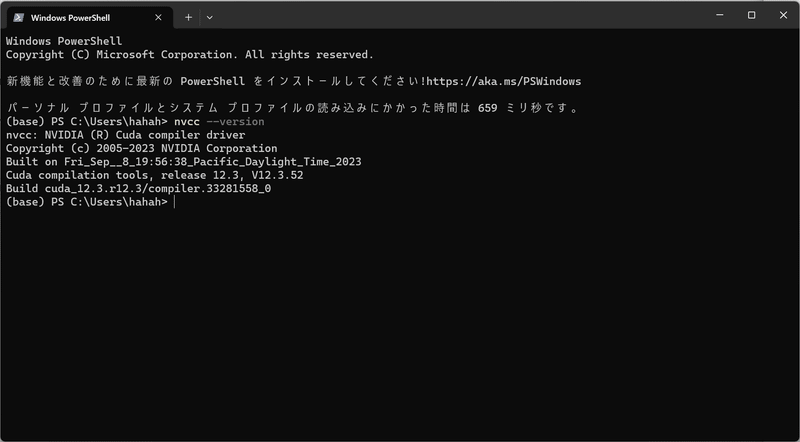Close the Windows PowerShell tab
800x442 pixels.
pyautogui.click(x=158, y=17)
